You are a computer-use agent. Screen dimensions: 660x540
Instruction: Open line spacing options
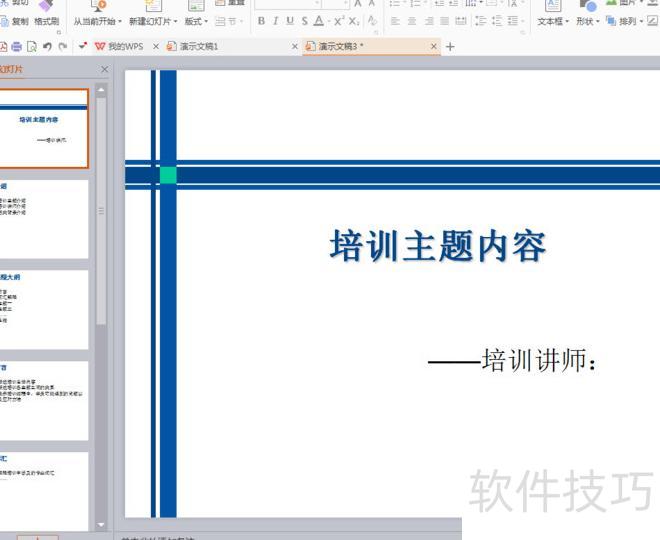(480, 21)
